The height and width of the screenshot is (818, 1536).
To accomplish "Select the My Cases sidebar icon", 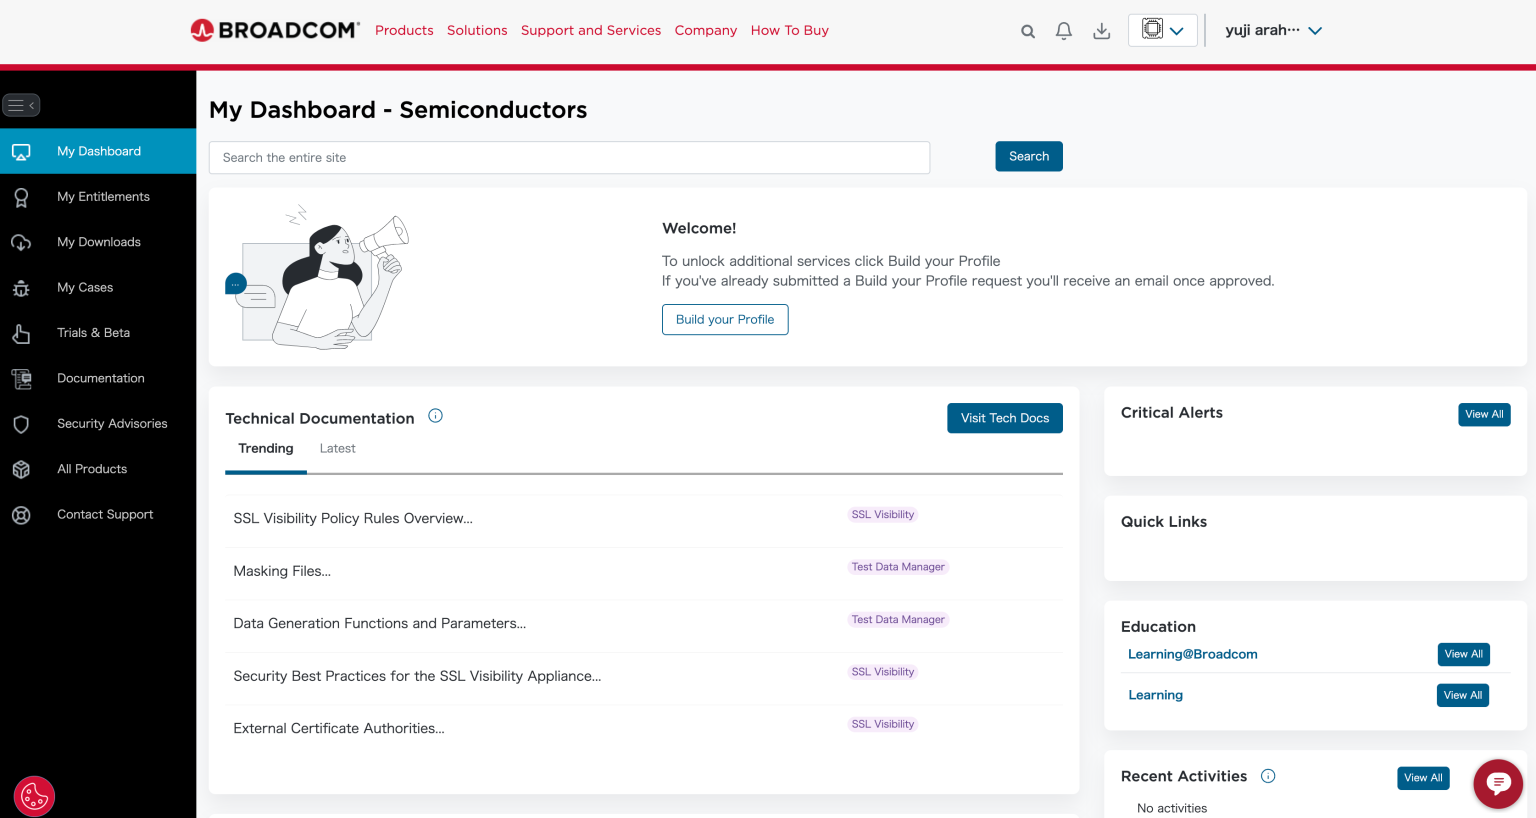I will coord(21,287).
